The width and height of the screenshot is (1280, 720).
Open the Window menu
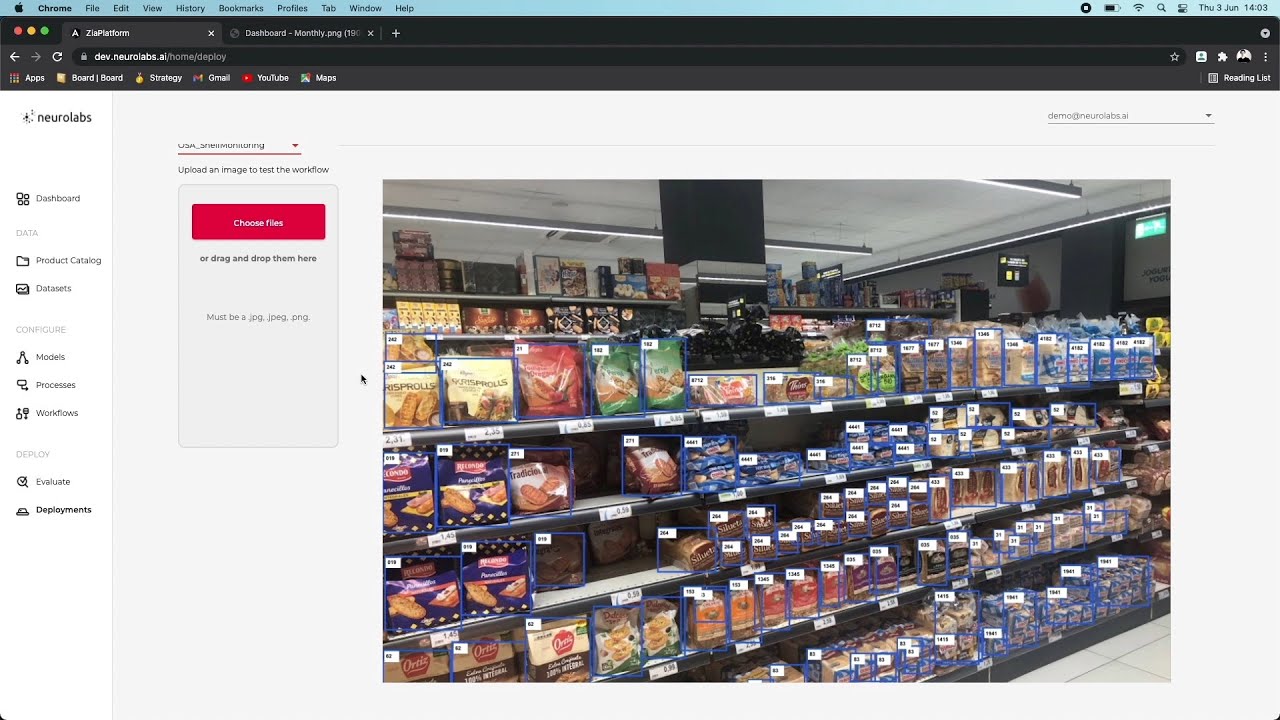[365, 8]
